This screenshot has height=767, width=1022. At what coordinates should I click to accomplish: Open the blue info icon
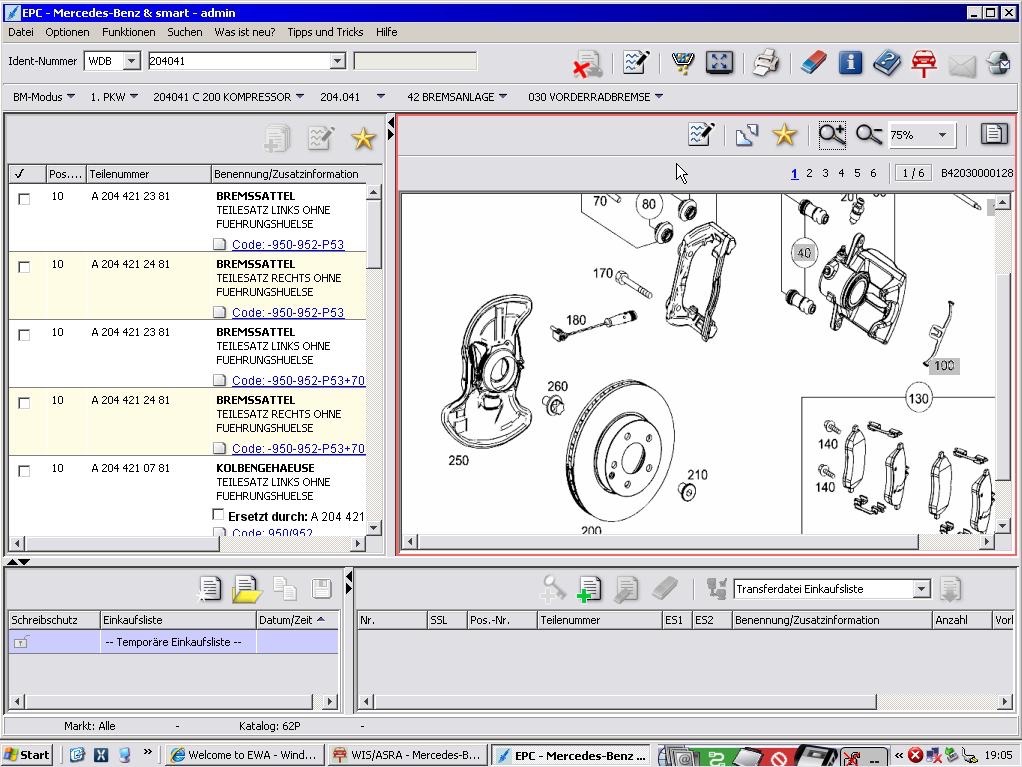point(850,63)
